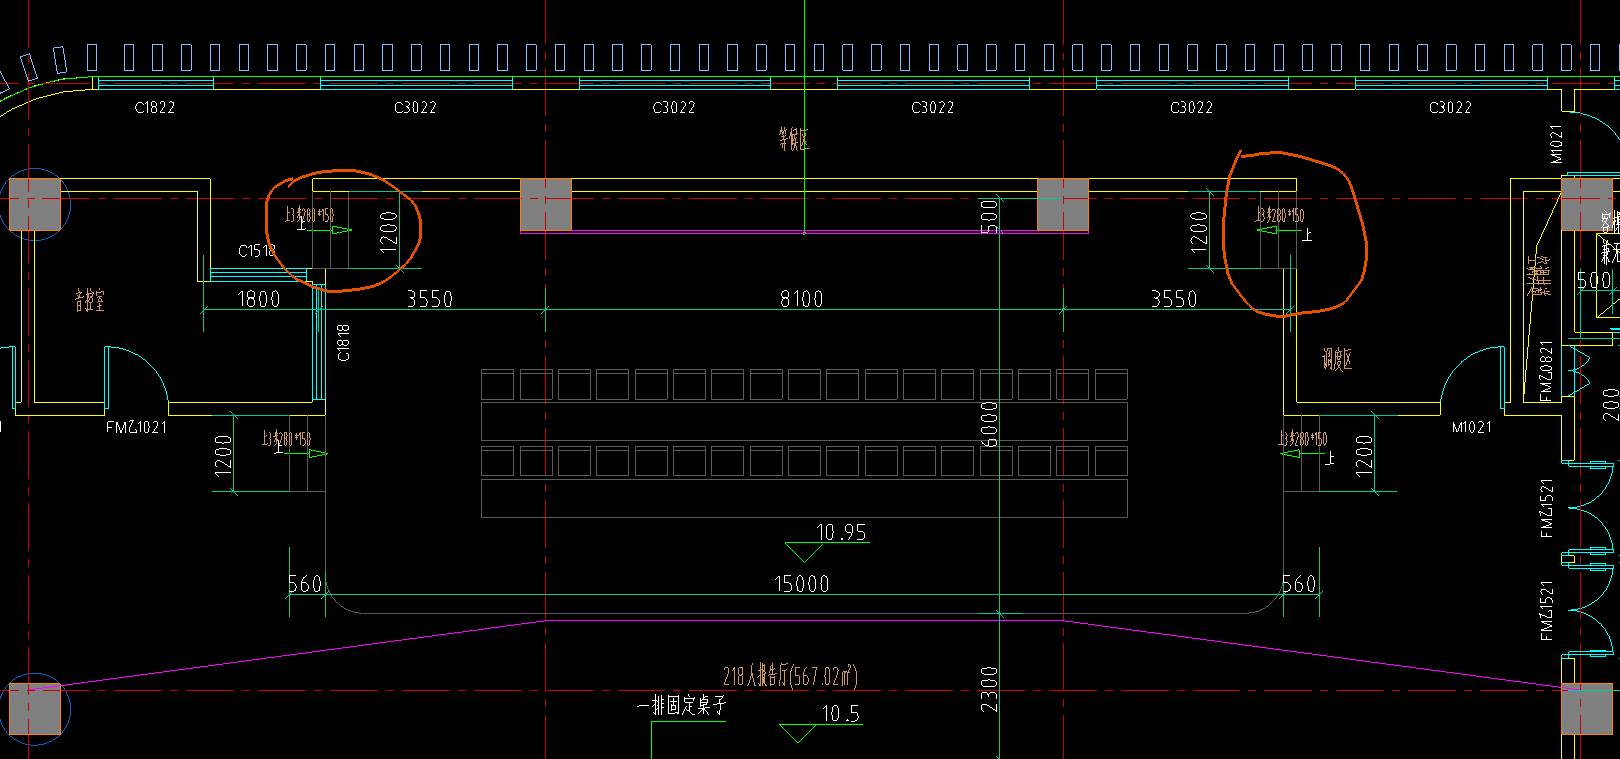Pick the 8100 dimension text
This screenshot has height=759, width=1620.
[802, 299]
